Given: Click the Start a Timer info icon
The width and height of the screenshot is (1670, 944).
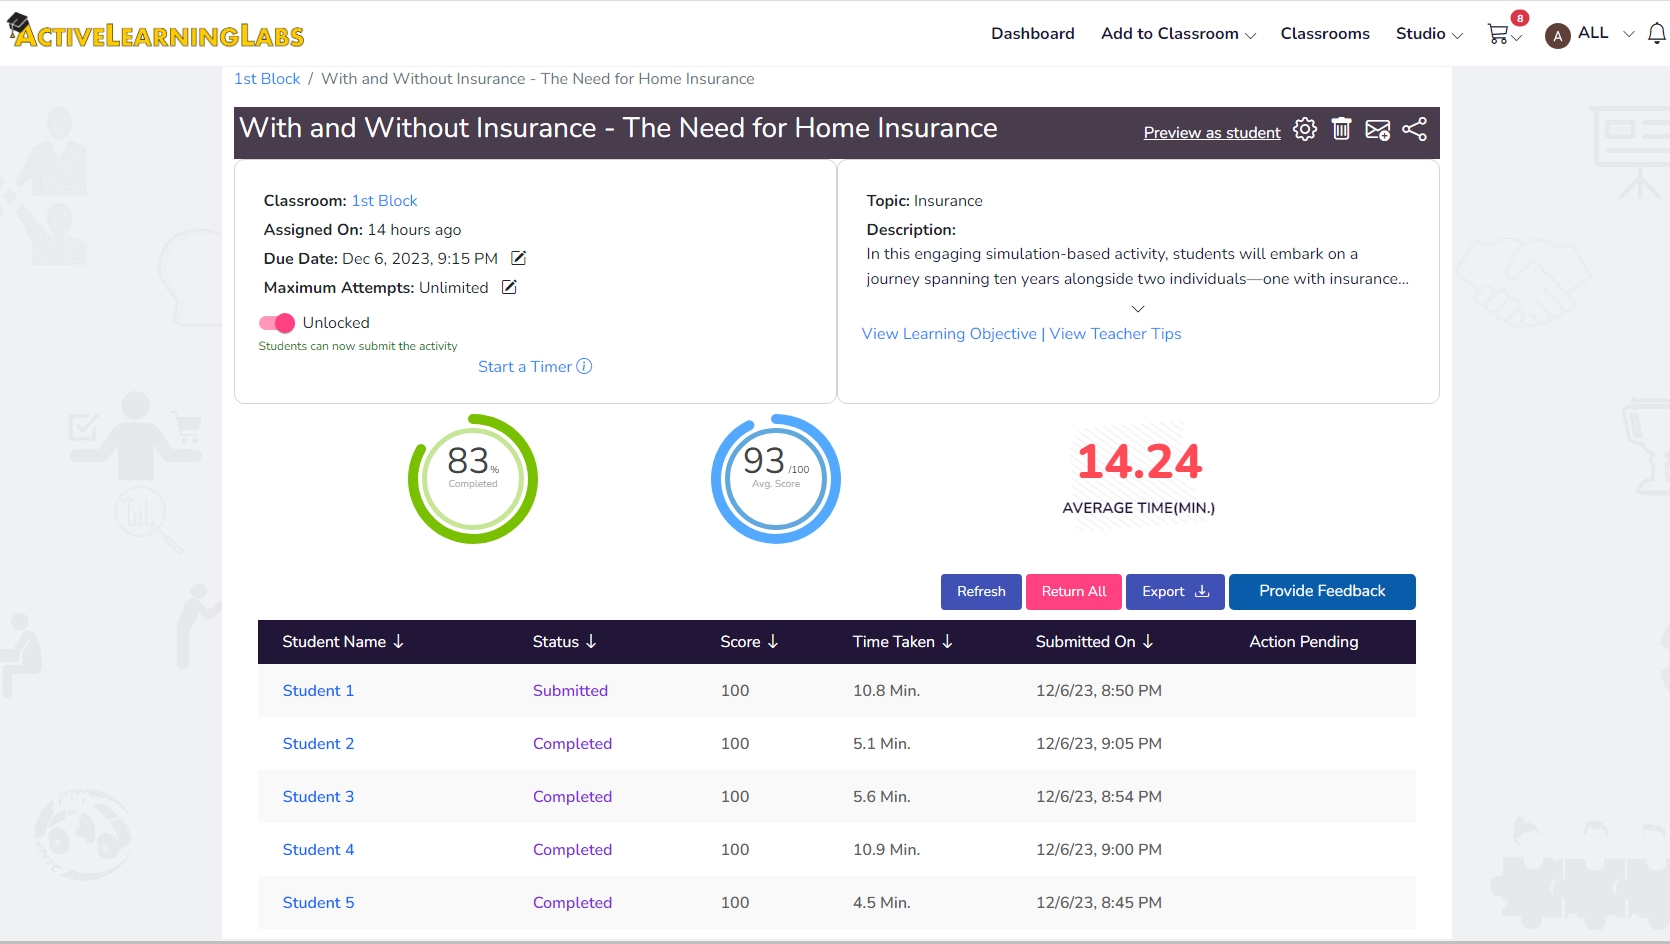Looking at the screenshot, I should tap(585, 367).
